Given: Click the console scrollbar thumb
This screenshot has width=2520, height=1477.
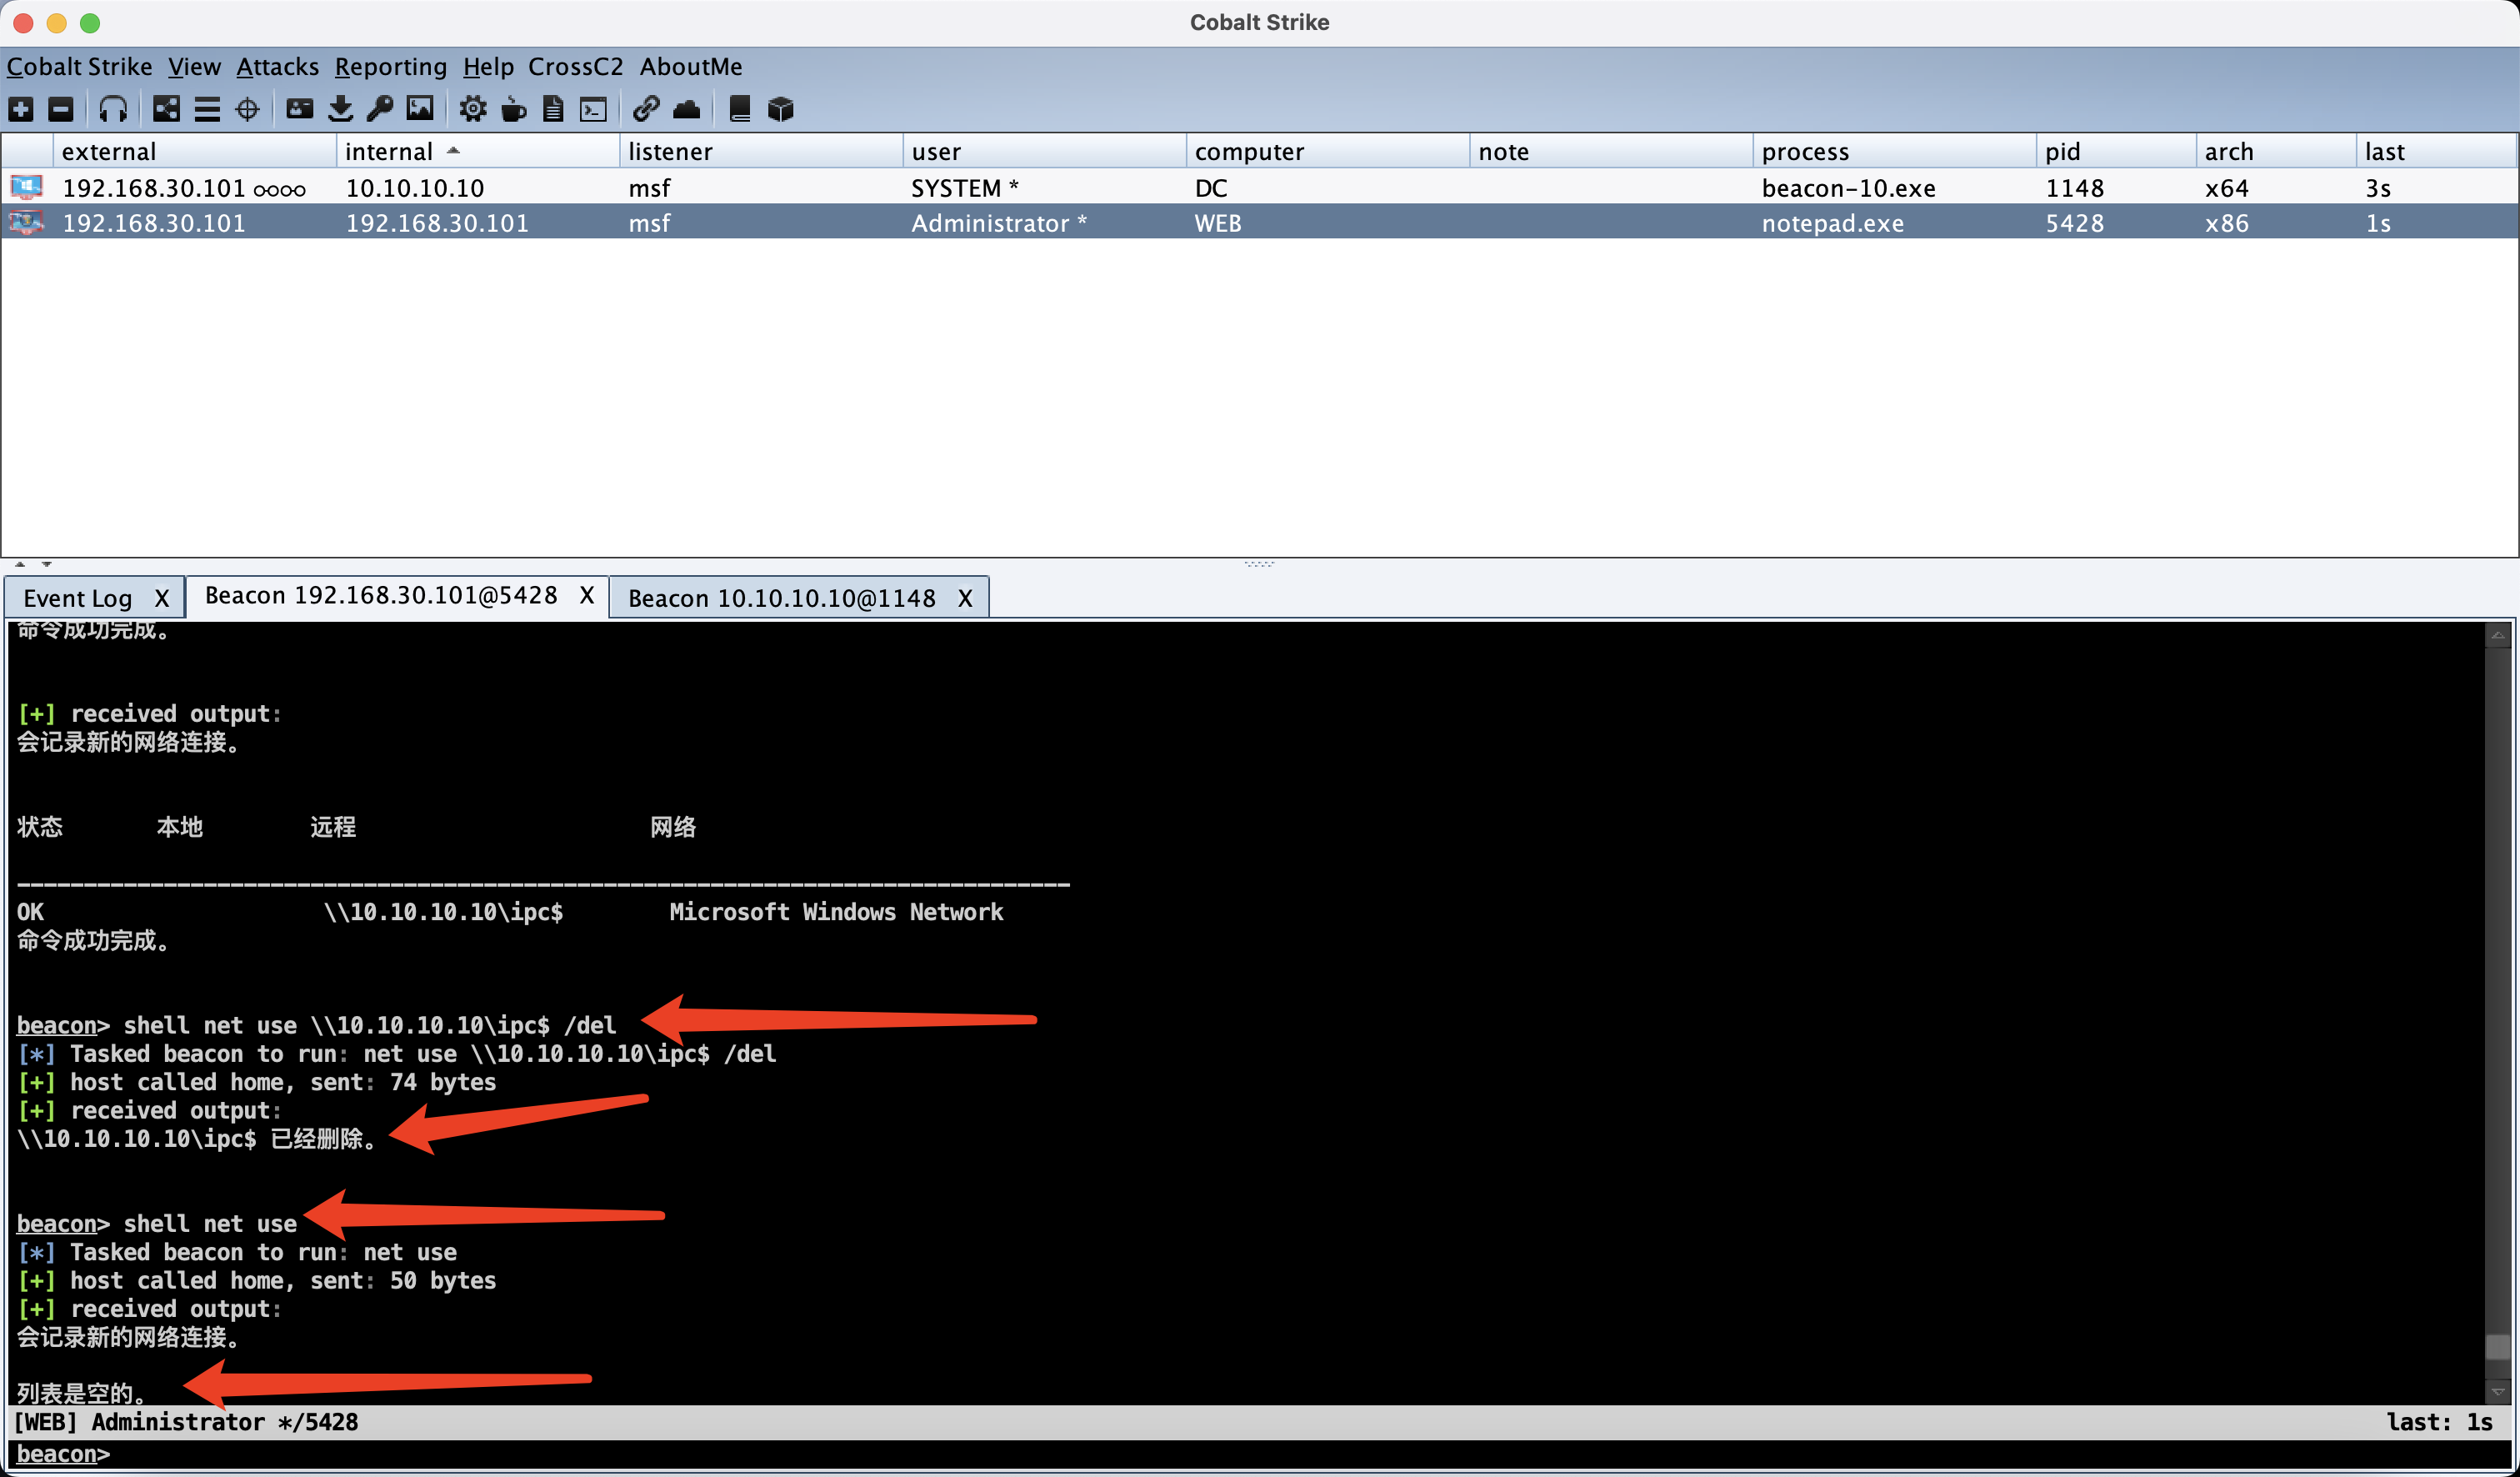Looking at the screenshot, I should [x=2497, y=1346].
